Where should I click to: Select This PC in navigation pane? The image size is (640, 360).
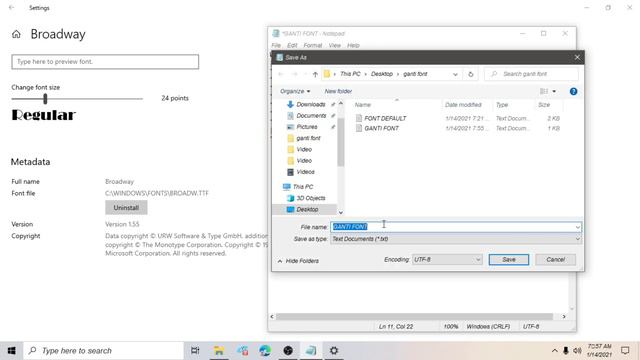302,187
